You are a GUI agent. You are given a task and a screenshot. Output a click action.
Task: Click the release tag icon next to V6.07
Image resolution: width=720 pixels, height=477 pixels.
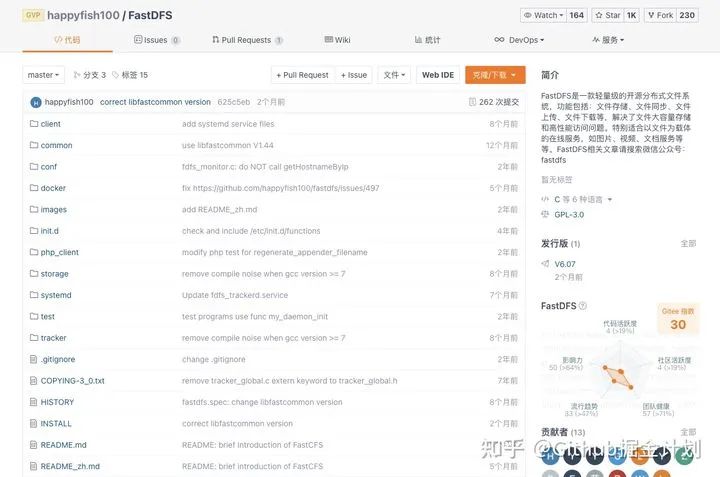tap(545, 264)
